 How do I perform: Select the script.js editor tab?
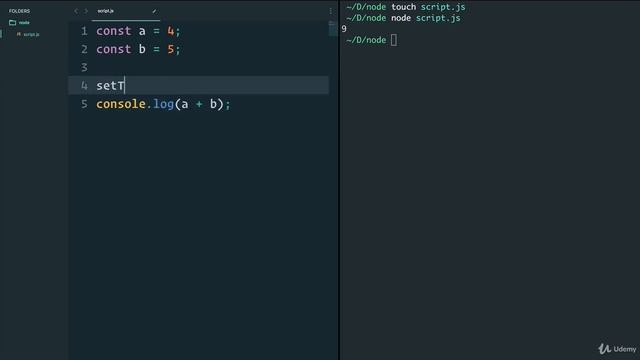click(x=126, y=11)
